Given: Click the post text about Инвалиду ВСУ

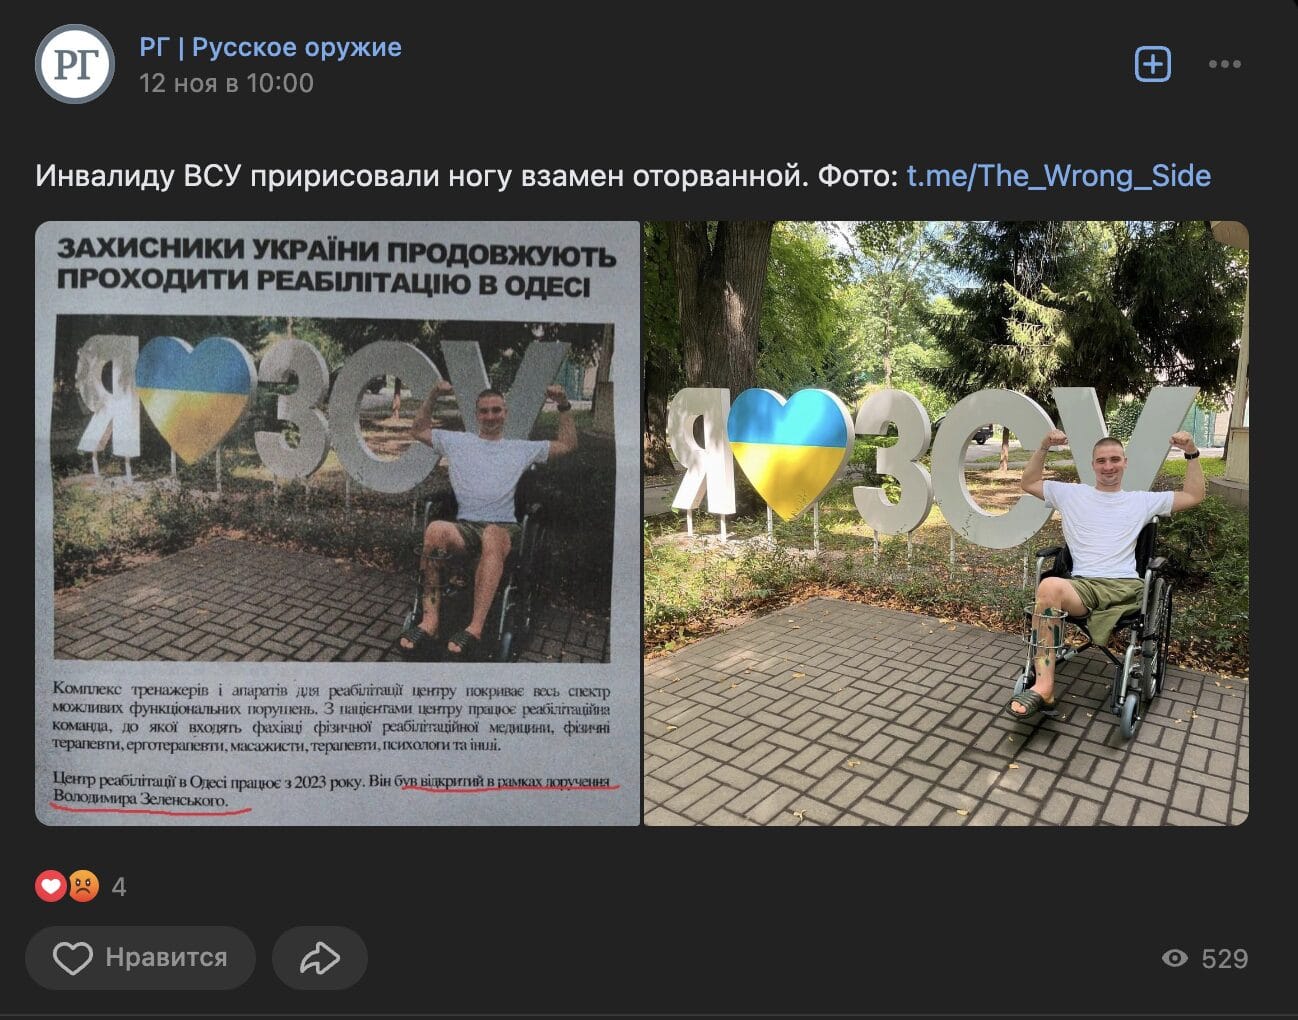Looking at the screenshot, I should [x=467, y=176].
